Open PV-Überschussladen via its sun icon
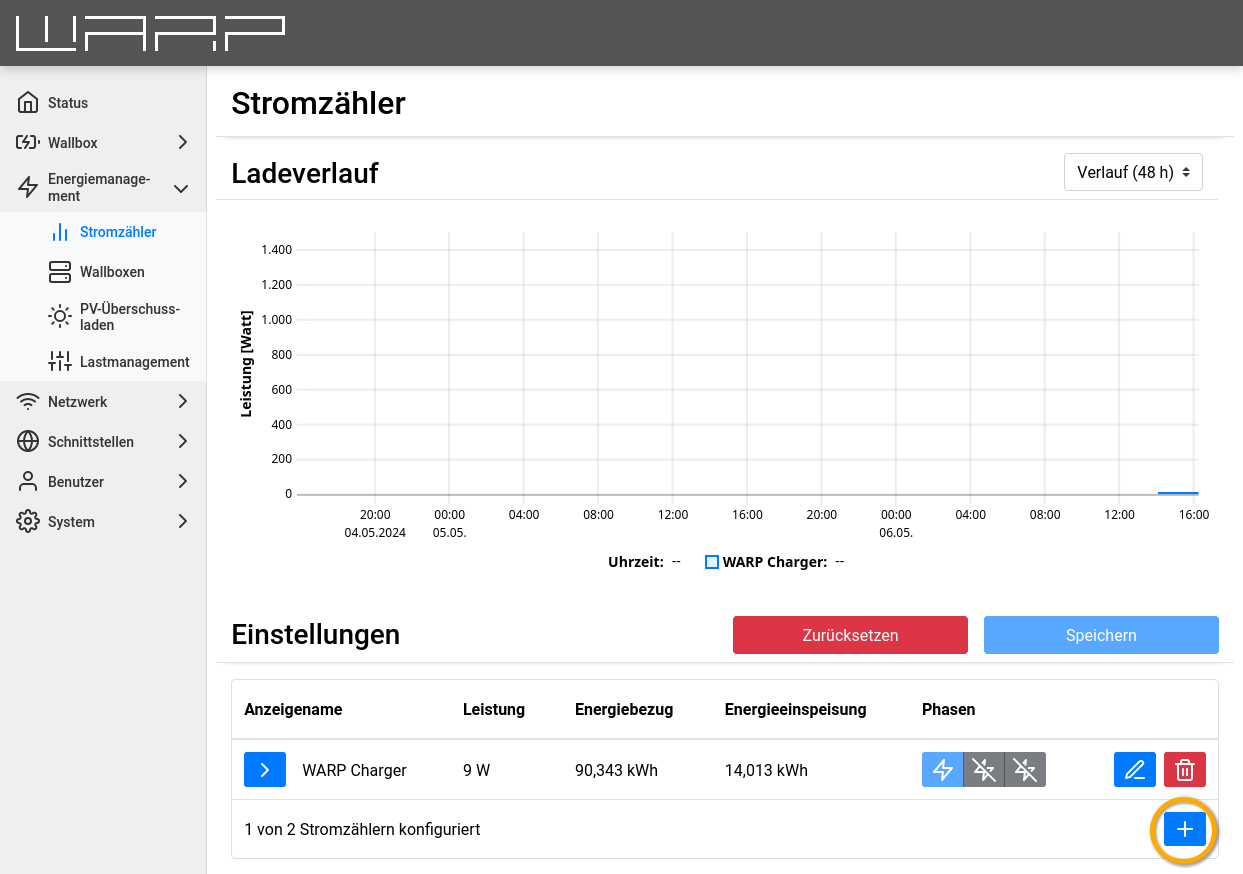The image size is (1243, 874). (61, 315)
